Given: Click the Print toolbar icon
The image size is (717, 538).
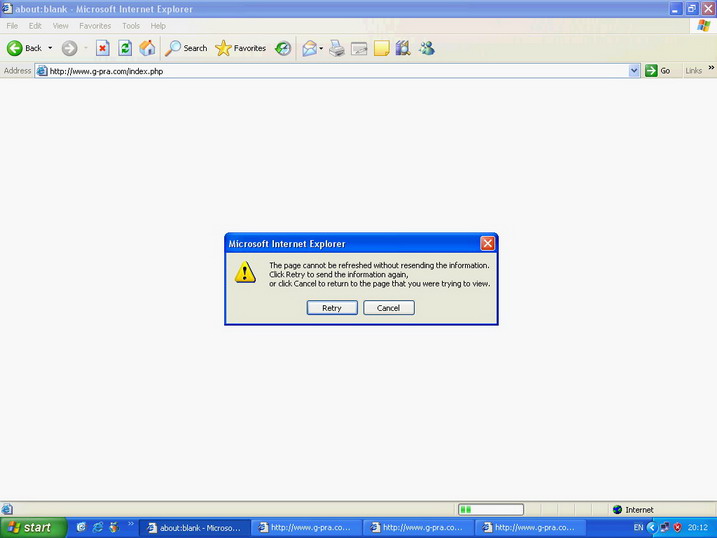Looking at the screenshot, I should [x=337, y=48].
